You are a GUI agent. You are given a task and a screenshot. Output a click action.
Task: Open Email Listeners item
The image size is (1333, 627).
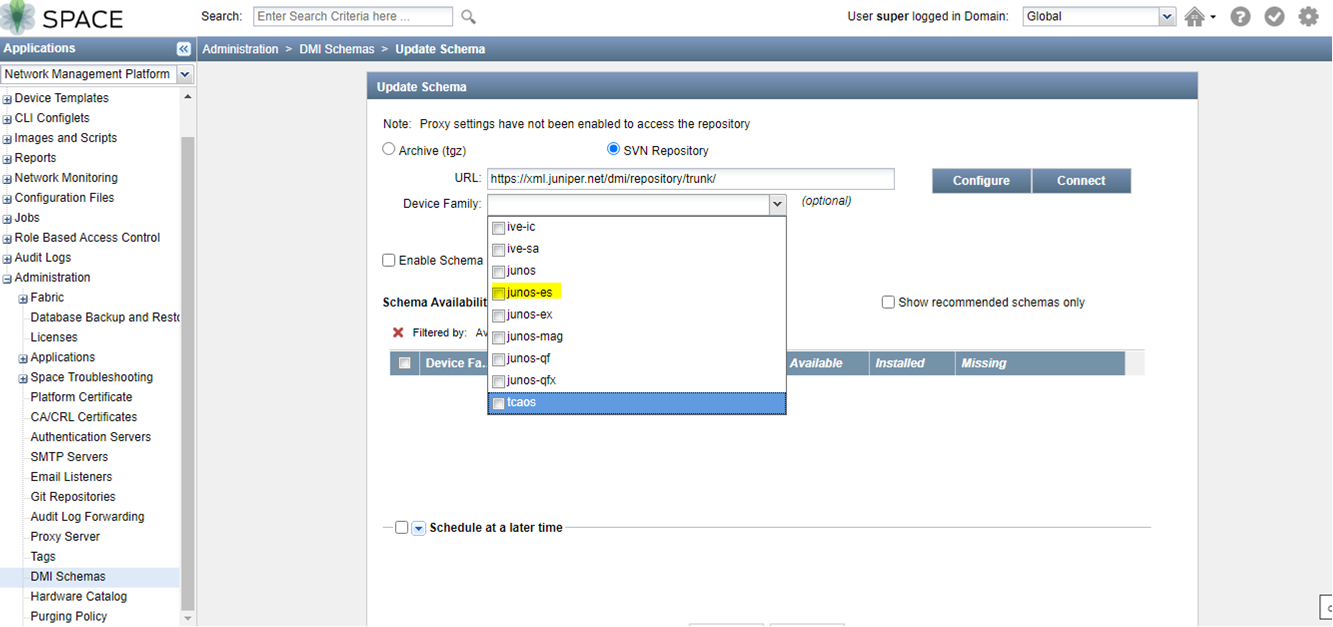pyautogui.click(x=71, y=477)
